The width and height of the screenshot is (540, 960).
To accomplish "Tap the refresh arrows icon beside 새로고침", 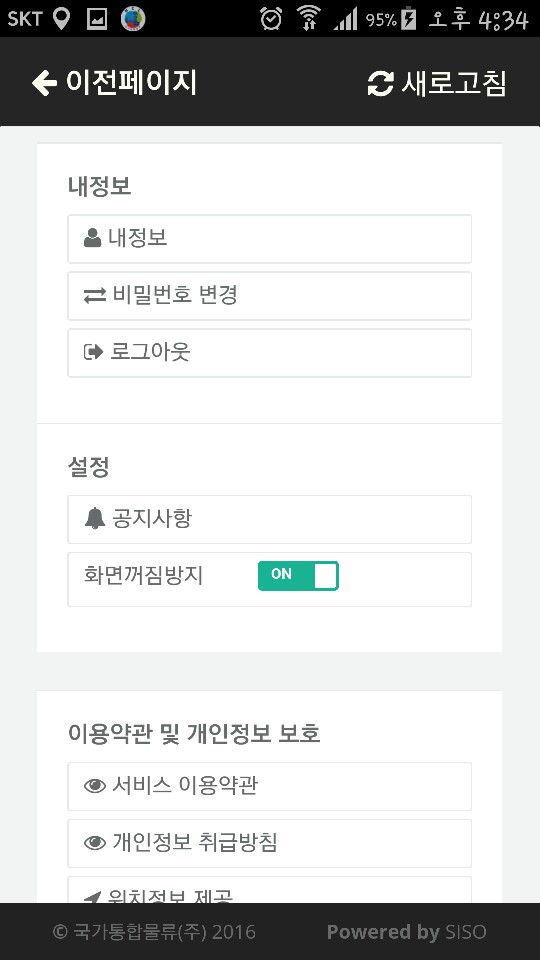I will click(x=380, y=84).
